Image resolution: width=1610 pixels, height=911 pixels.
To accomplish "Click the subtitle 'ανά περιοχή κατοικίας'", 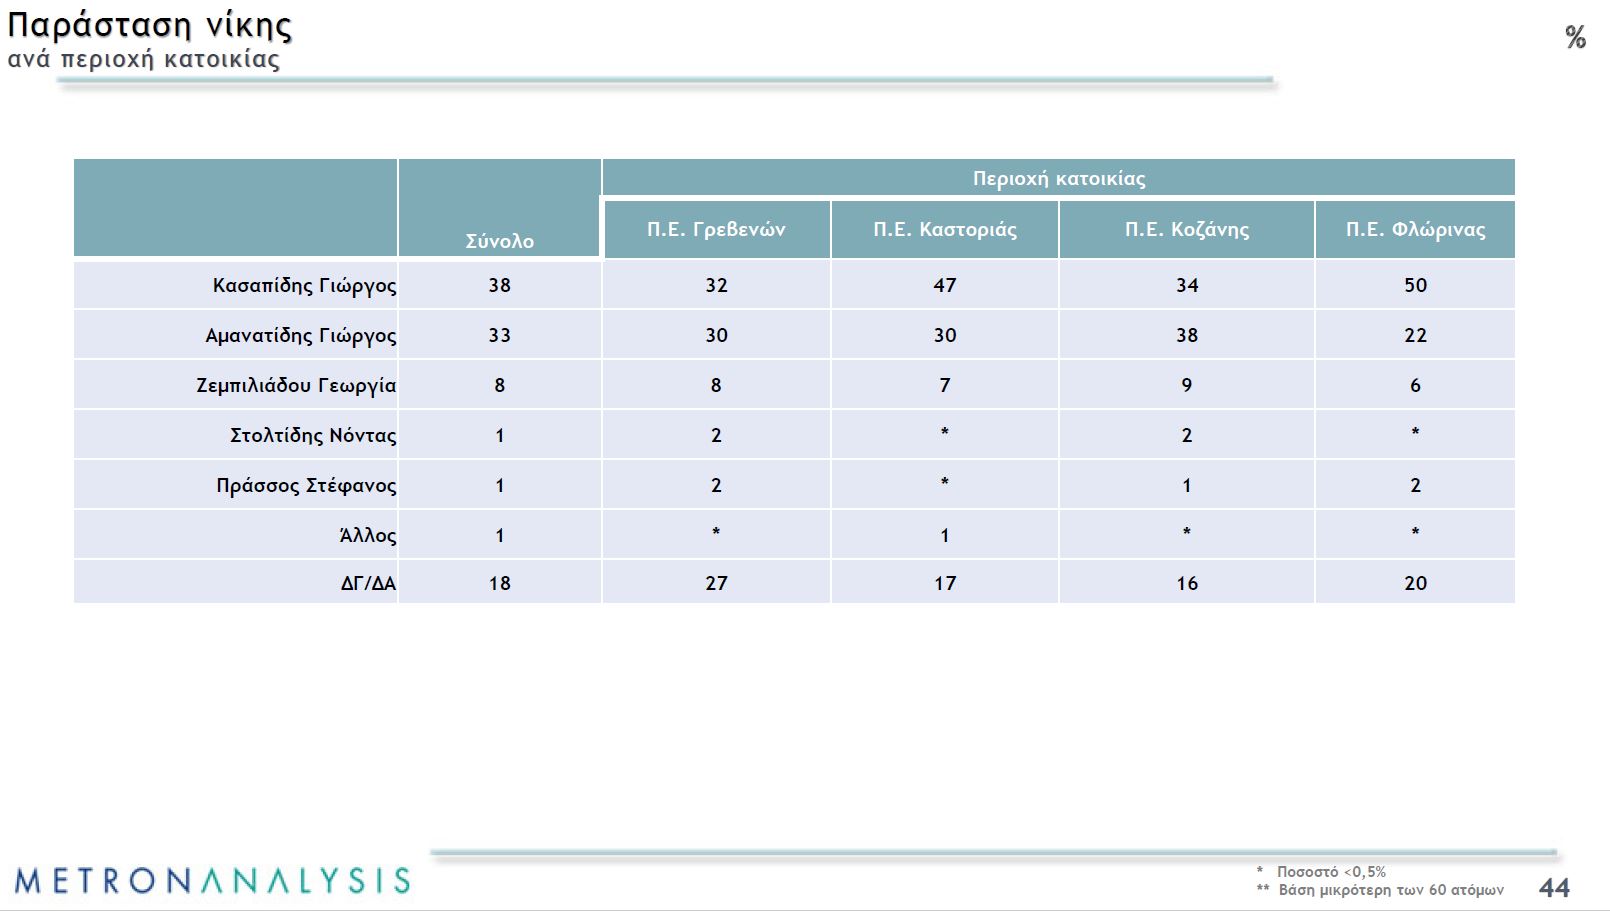I will 144,59.
